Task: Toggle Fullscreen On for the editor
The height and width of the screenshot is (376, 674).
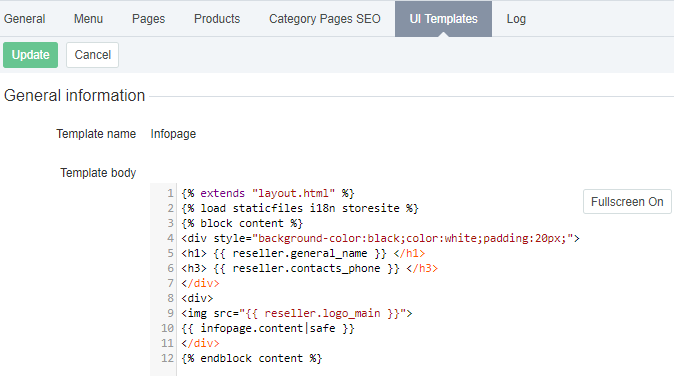Action: coord(627,202)
